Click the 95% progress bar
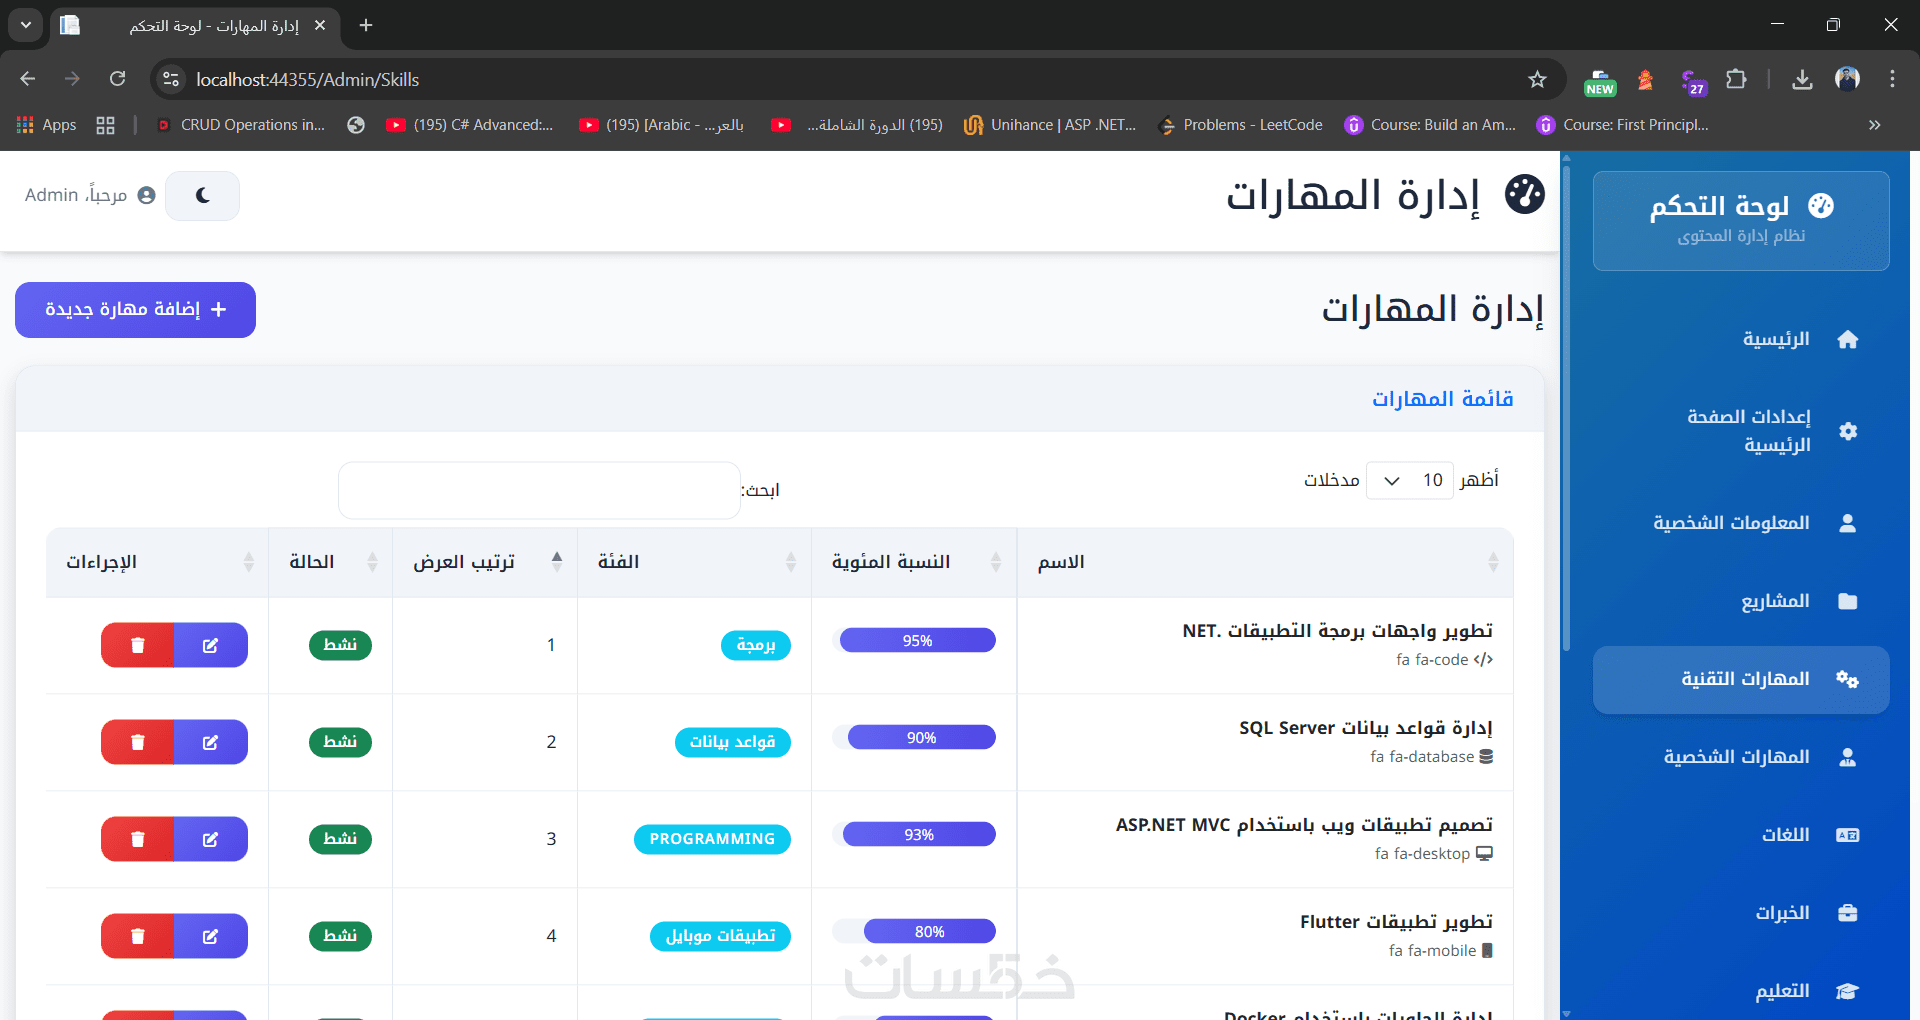The image size is (1920, 1020). [x=918, y=640]
